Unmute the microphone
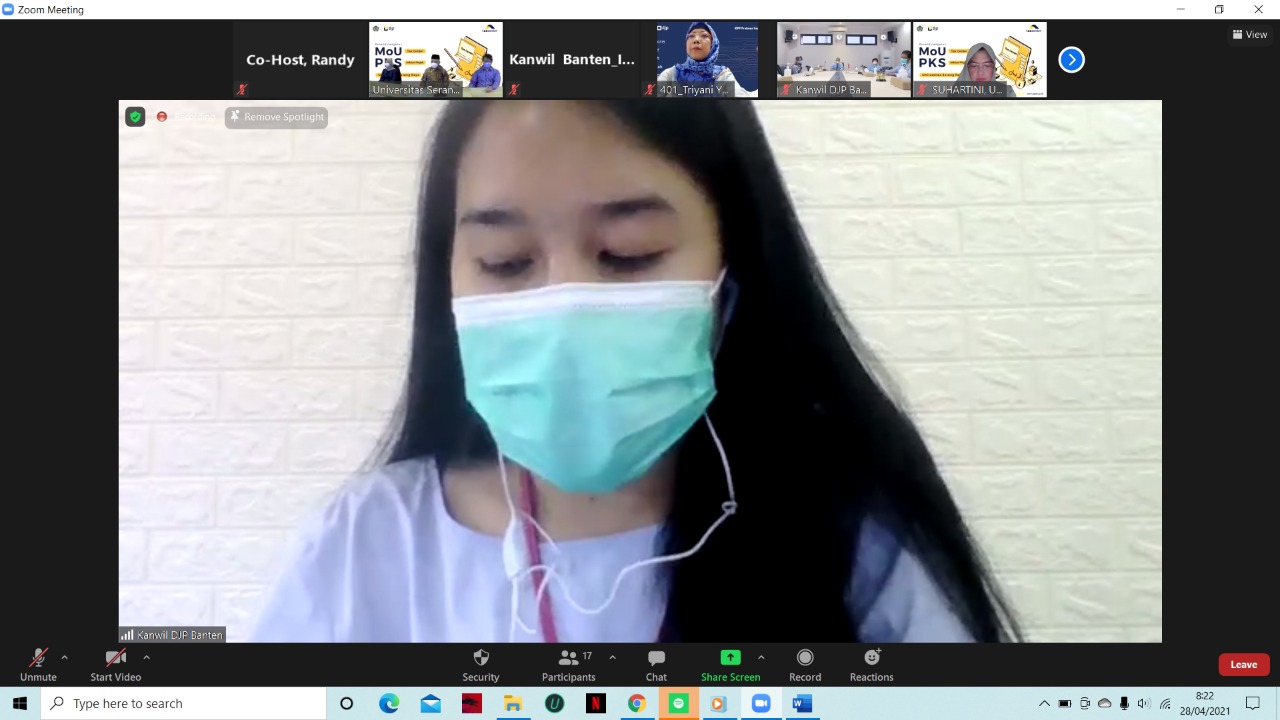Viewport: 1280px width, 720px height. (x=38, y=664)
